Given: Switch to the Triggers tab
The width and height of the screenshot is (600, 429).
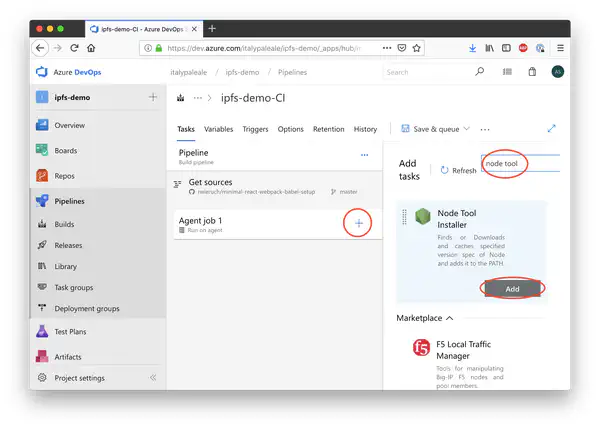Looking at the screenshot, I should coord(255,129).
